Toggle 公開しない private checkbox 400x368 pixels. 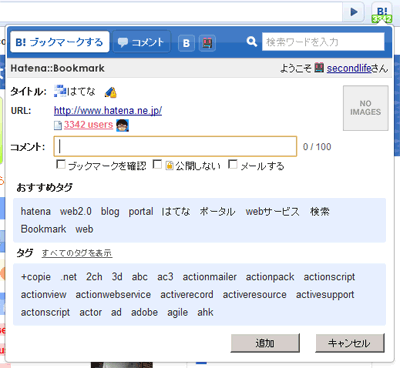(157, 164)
